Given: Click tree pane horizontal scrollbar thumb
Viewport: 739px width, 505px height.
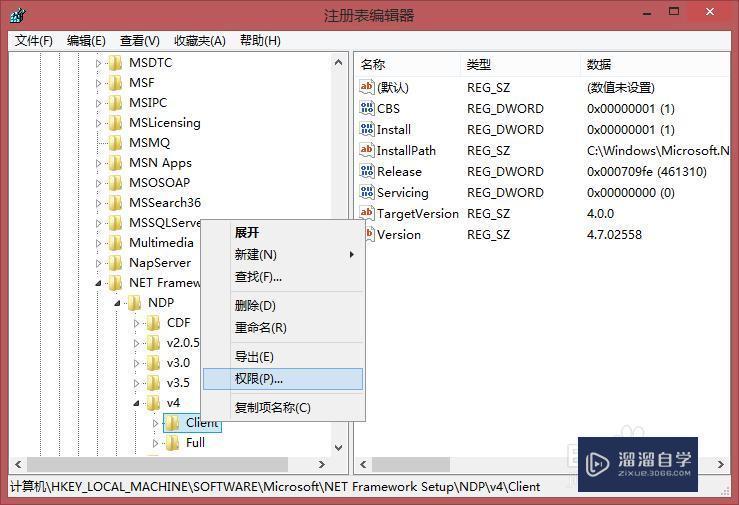Looking at the screenshot, I should [x=157, y=464].
